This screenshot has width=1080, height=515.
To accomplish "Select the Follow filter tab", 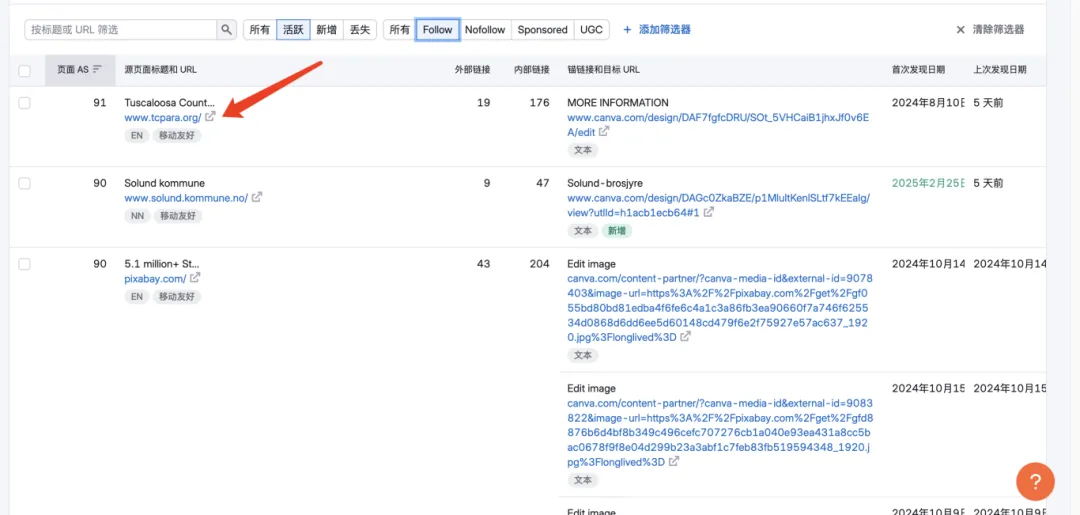I will tap(437, 30).
